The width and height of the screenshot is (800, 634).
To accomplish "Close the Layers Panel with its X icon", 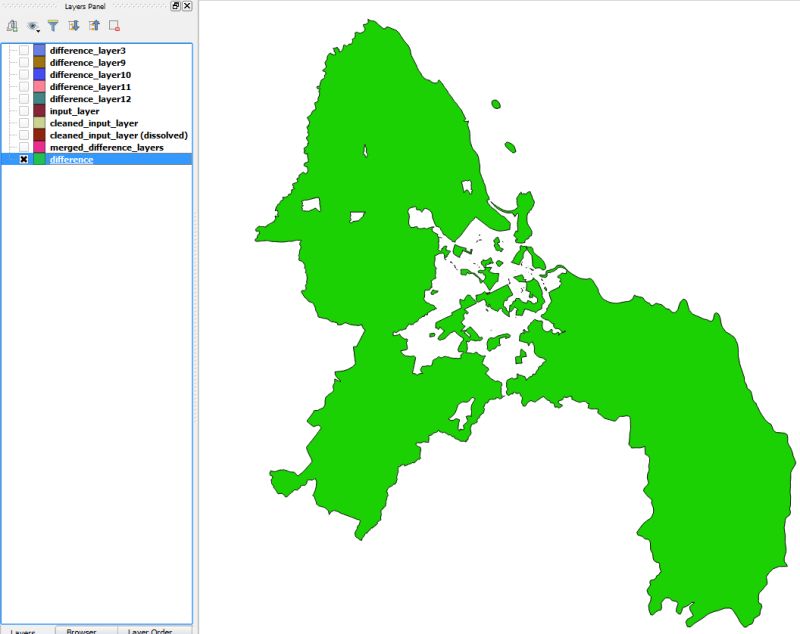I will coord(186,6).
